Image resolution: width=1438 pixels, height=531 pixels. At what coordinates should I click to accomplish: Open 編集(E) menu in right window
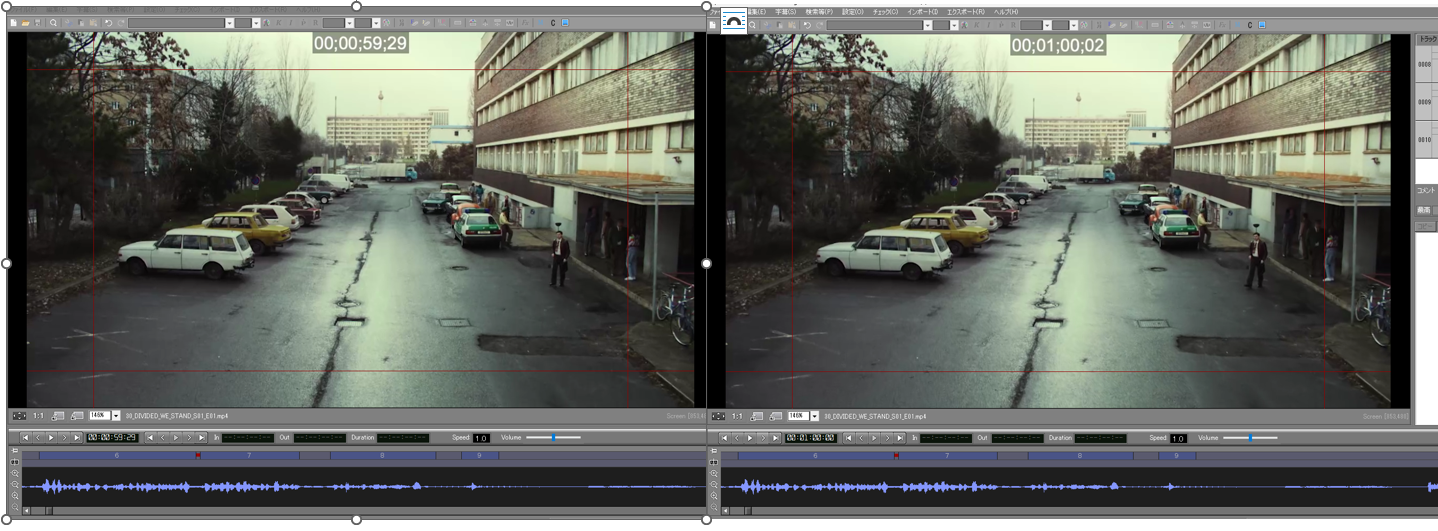(759, 12)
